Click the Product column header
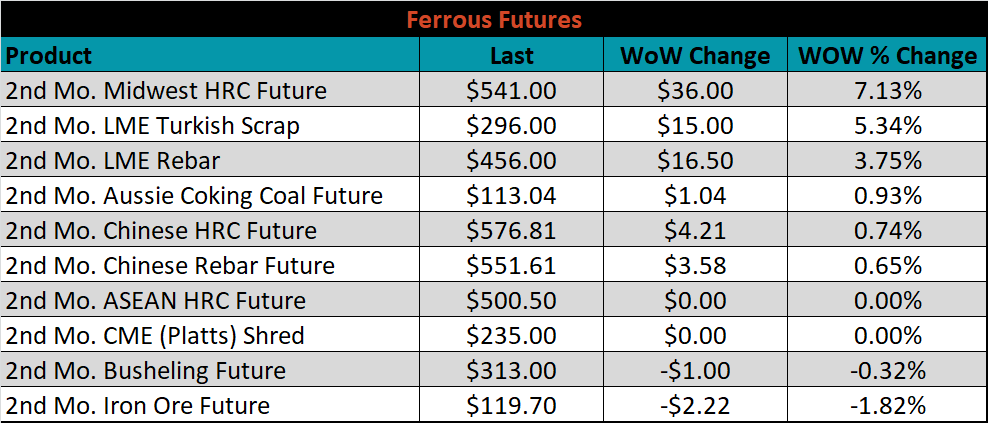Screen dimensions: 988x423 (210, 55)
